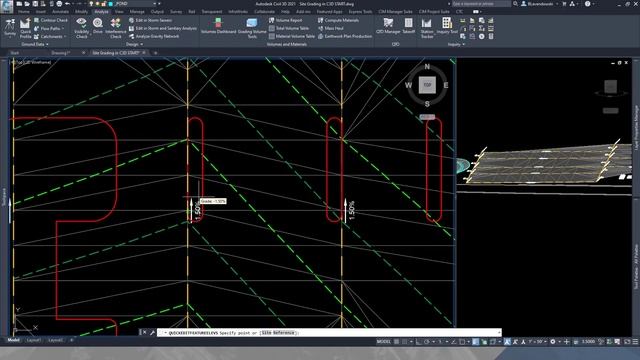
Task: Click the TOP face of the ViewCube
Action: (x=427, y=85)
